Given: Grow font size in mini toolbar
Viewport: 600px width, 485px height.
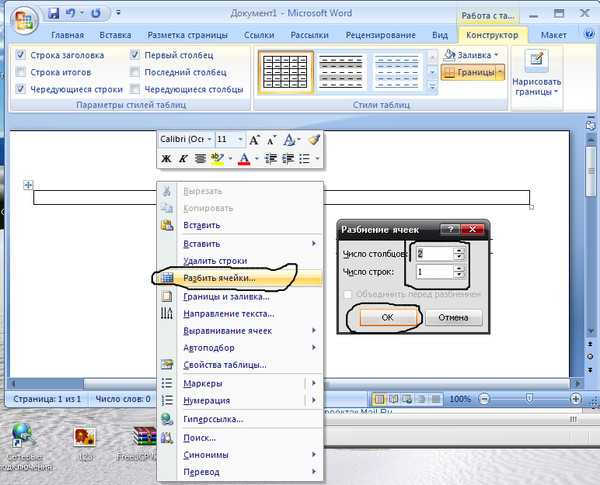Looking at the screenshot, I should click(x=254, y=140).
